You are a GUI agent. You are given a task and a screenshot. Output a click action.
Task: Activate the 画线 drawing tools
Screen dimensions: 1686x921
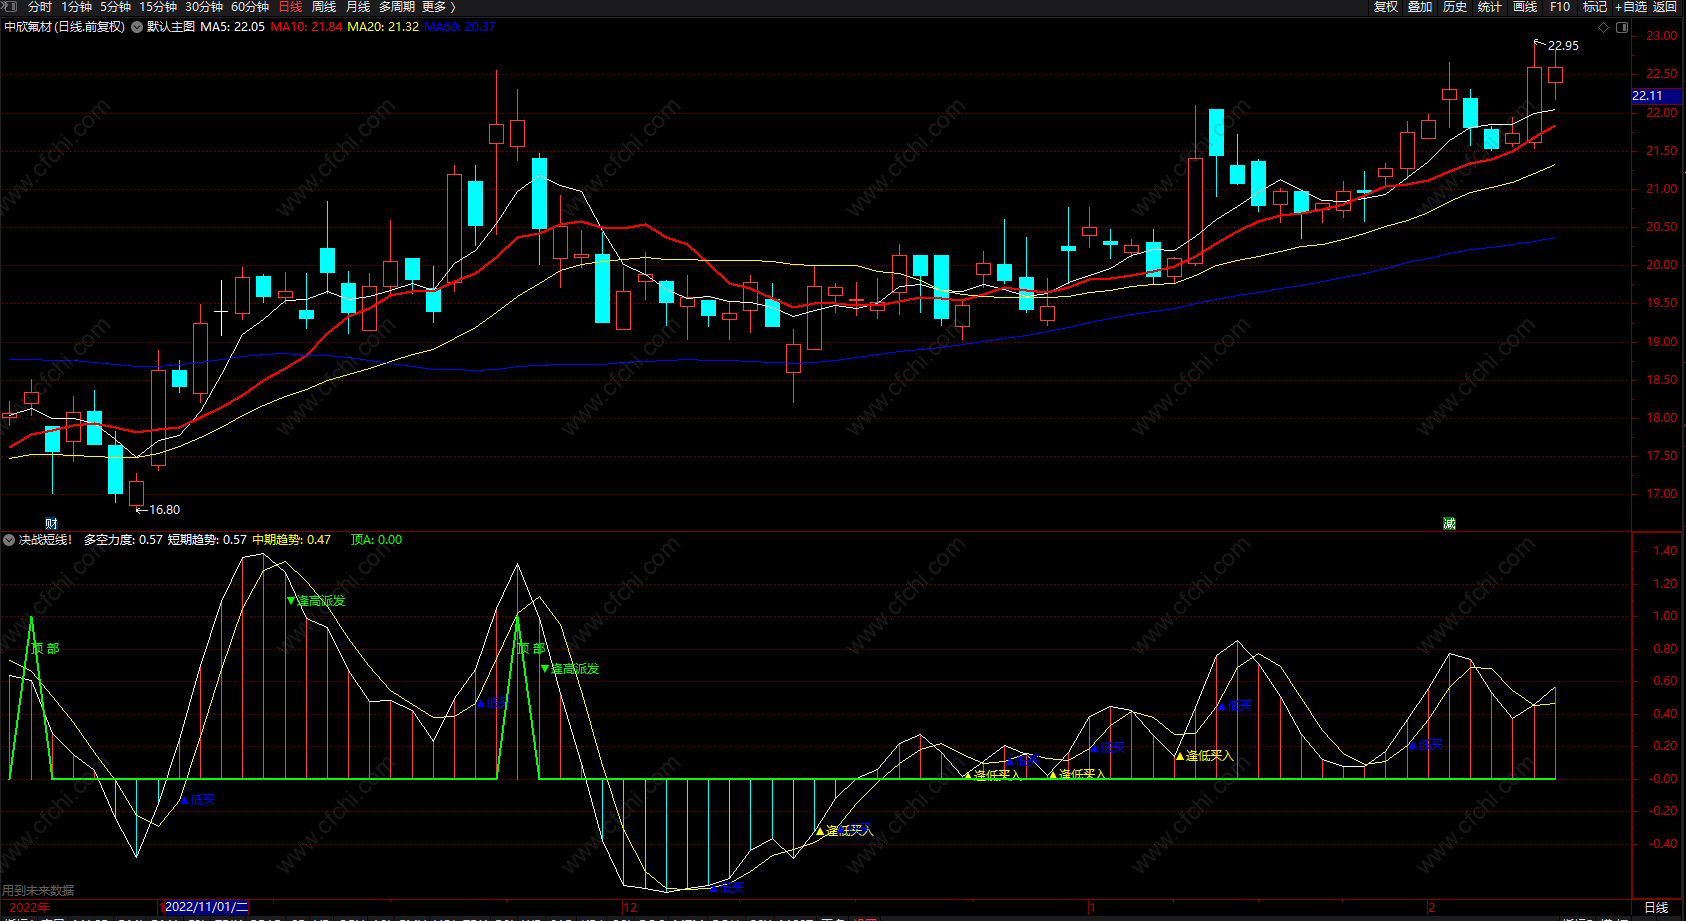pos(1525,7)
